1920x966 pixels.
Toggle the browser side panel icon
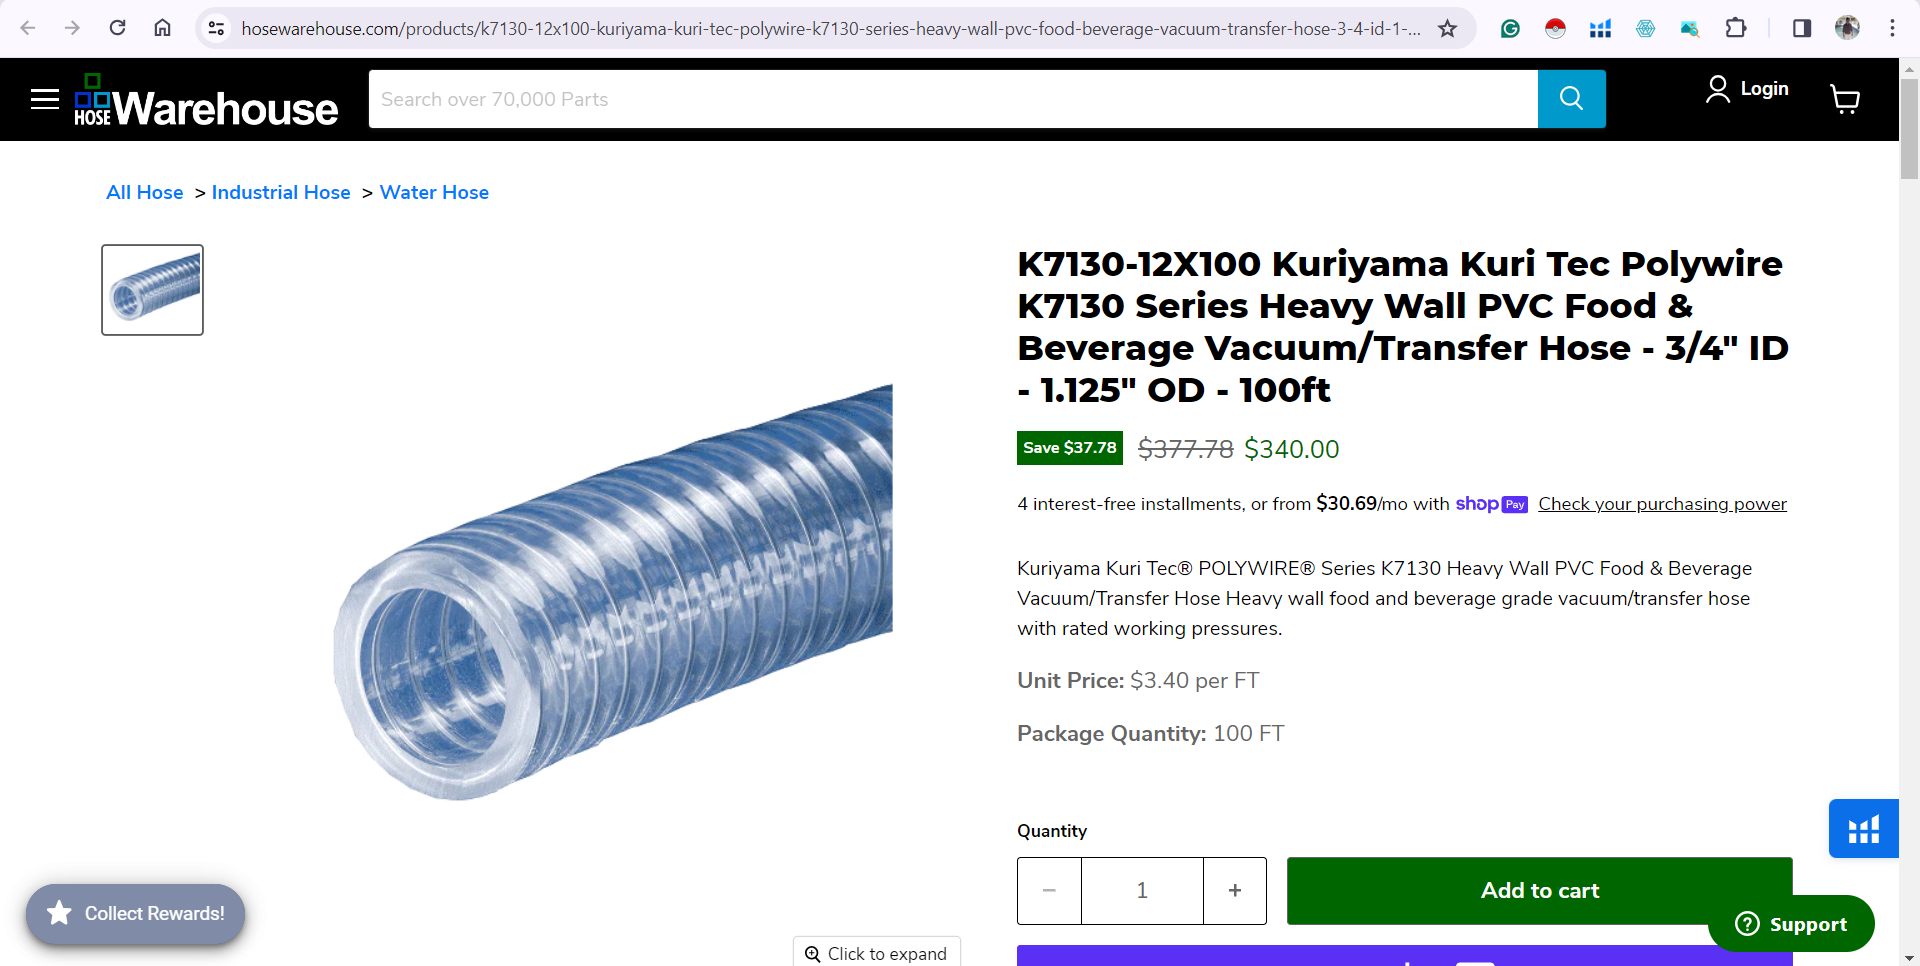pos(1801,28)
